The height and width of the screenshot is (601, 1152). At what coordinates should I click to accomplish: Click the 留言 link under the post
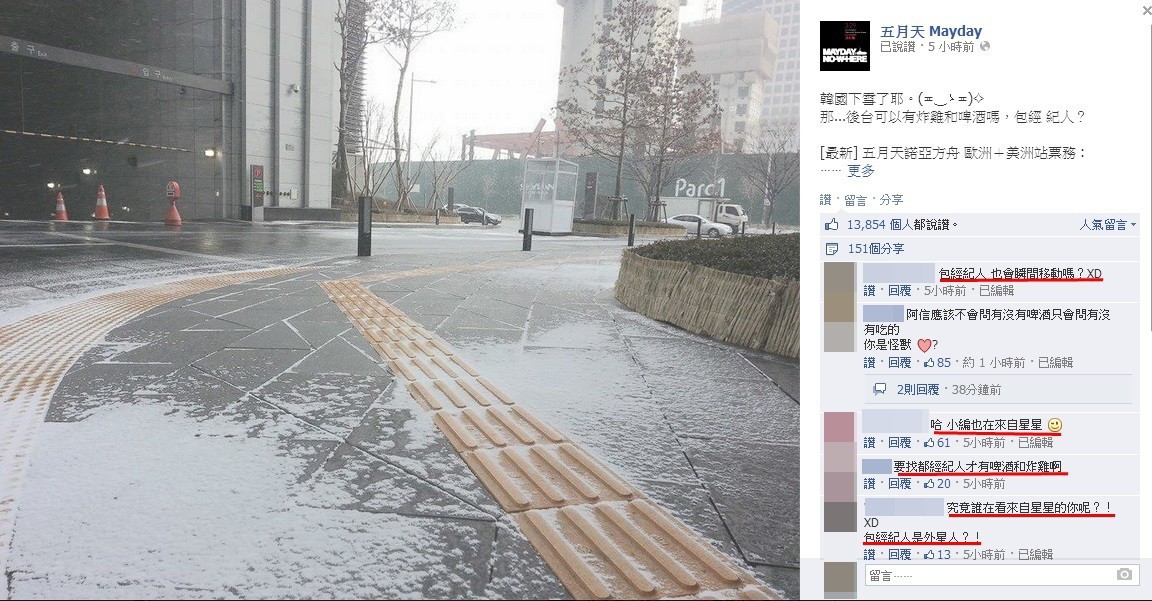point(855,199)
